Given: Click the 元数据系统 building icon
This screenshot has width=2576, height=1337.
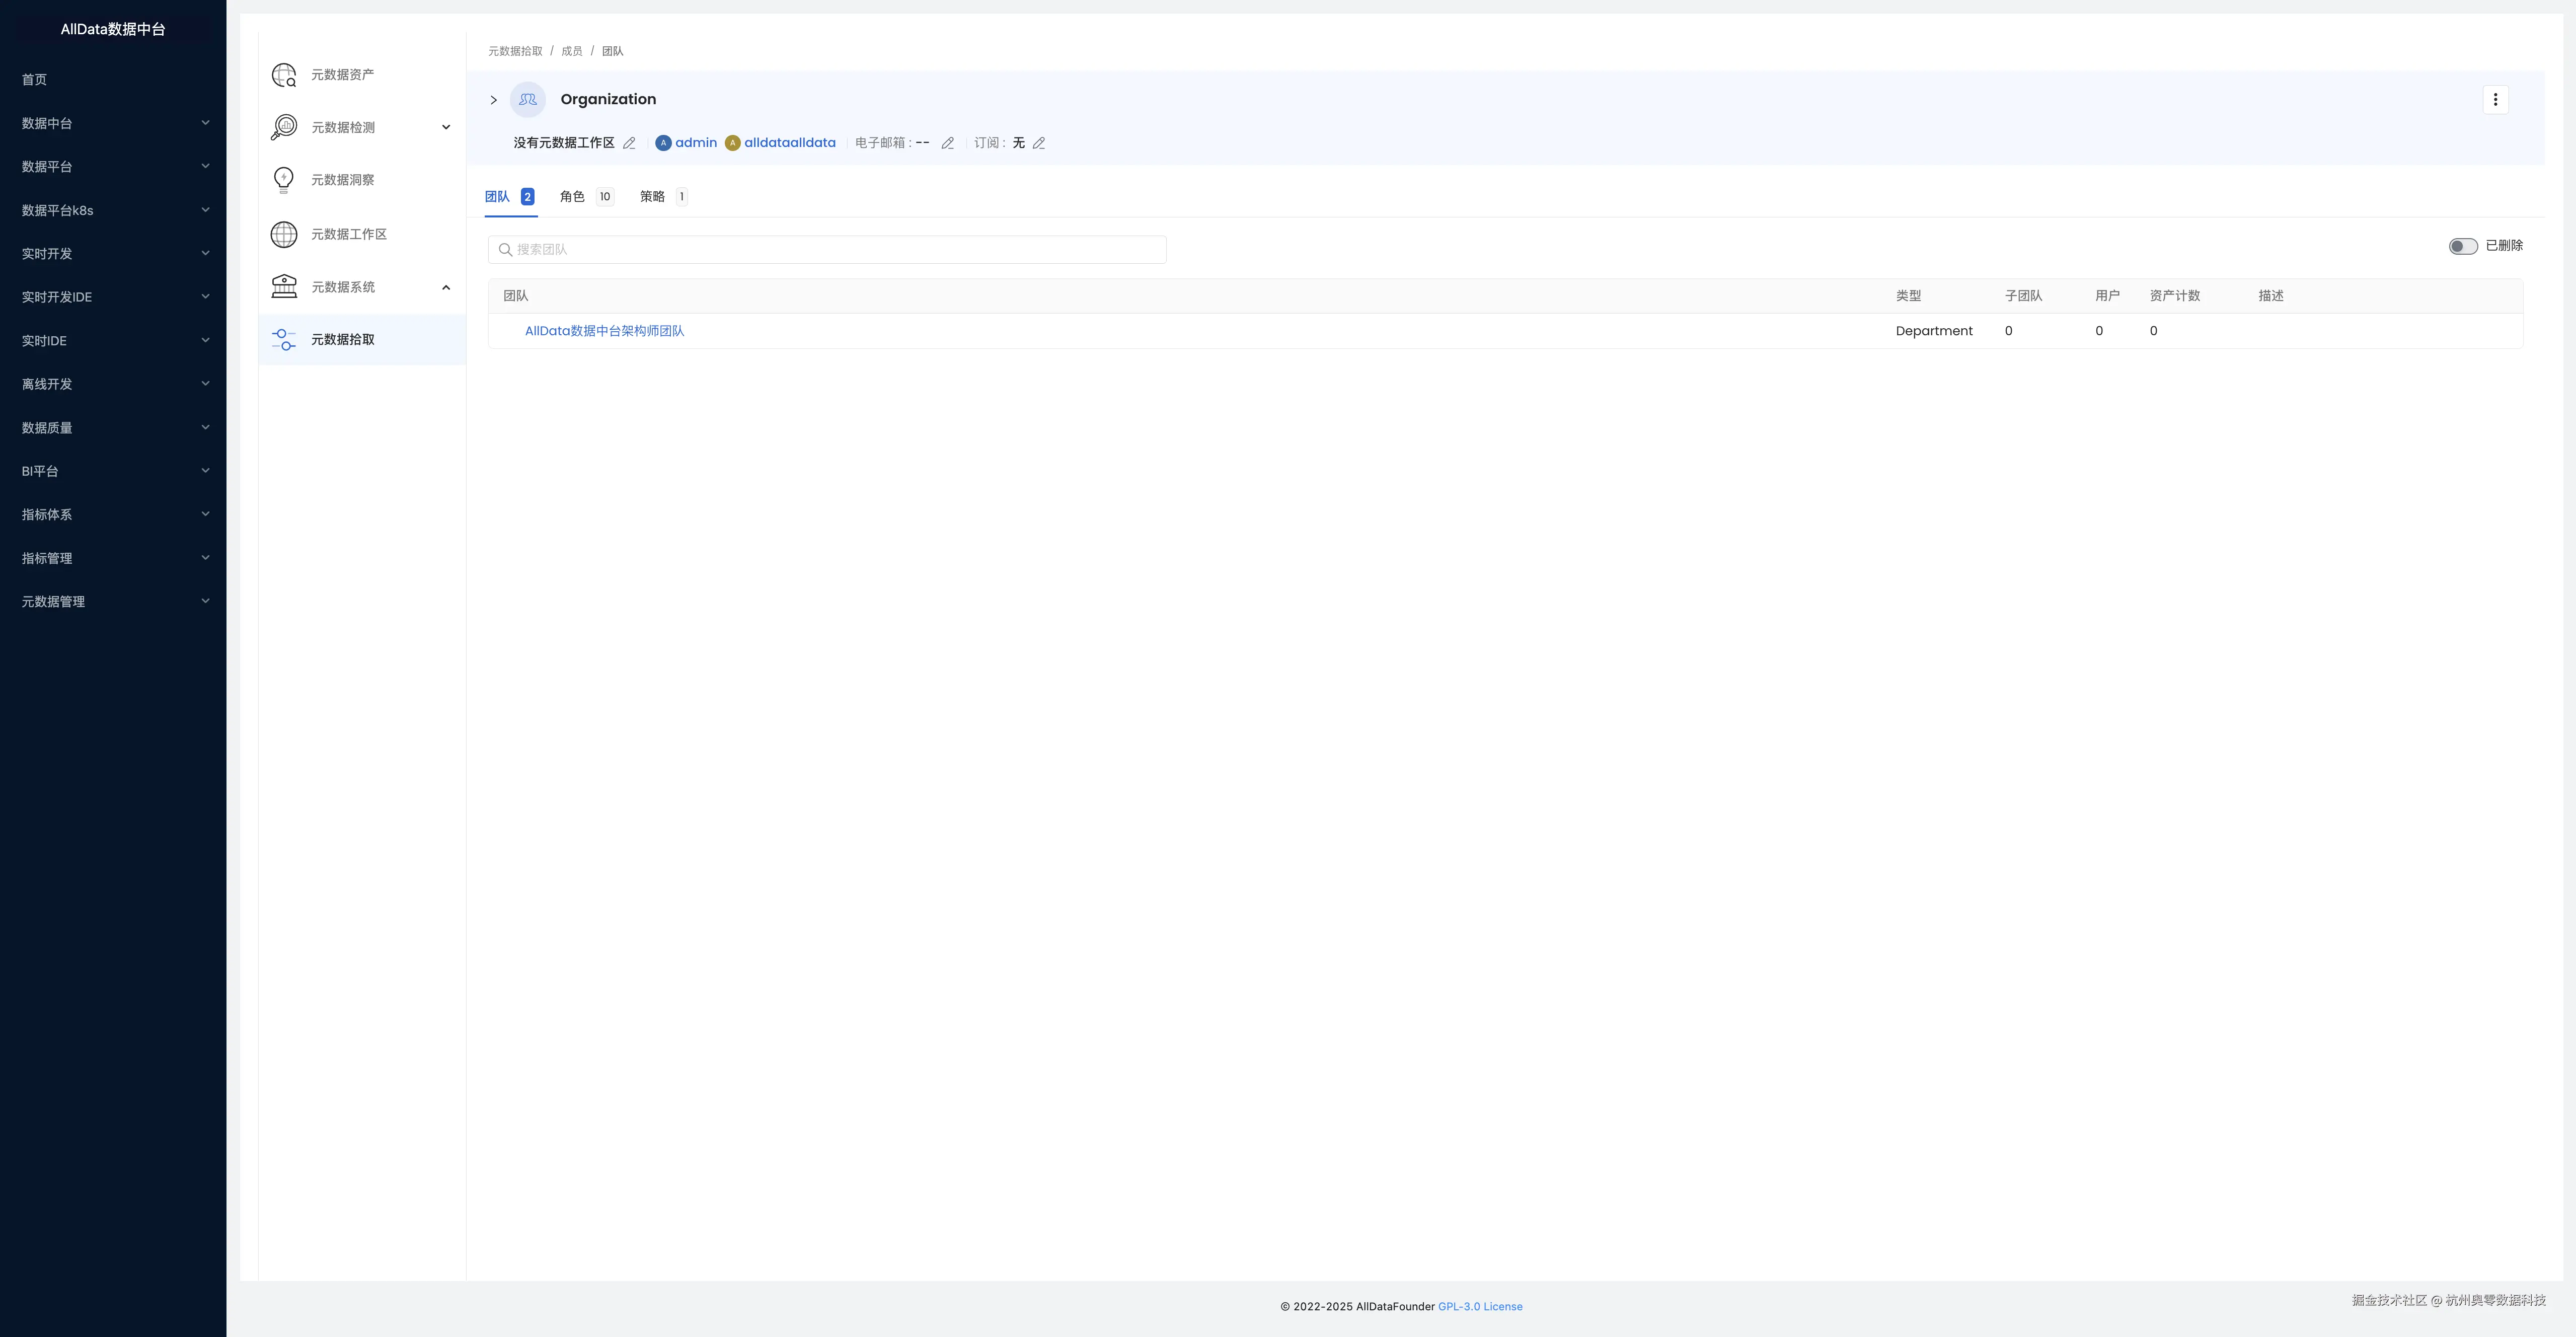Looking at the screenshot, I should coord(284,287).
